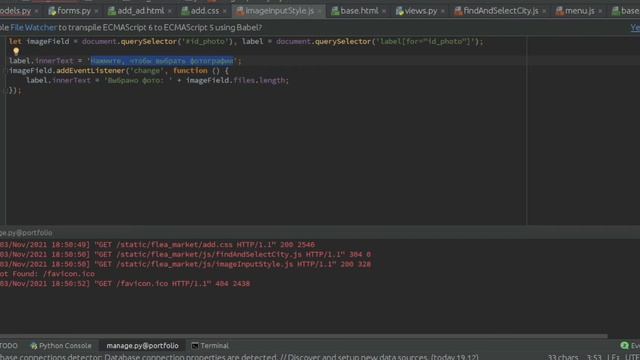Click the highlighted Russian label string
The image size is (640, 360).
tap(162, 61)
